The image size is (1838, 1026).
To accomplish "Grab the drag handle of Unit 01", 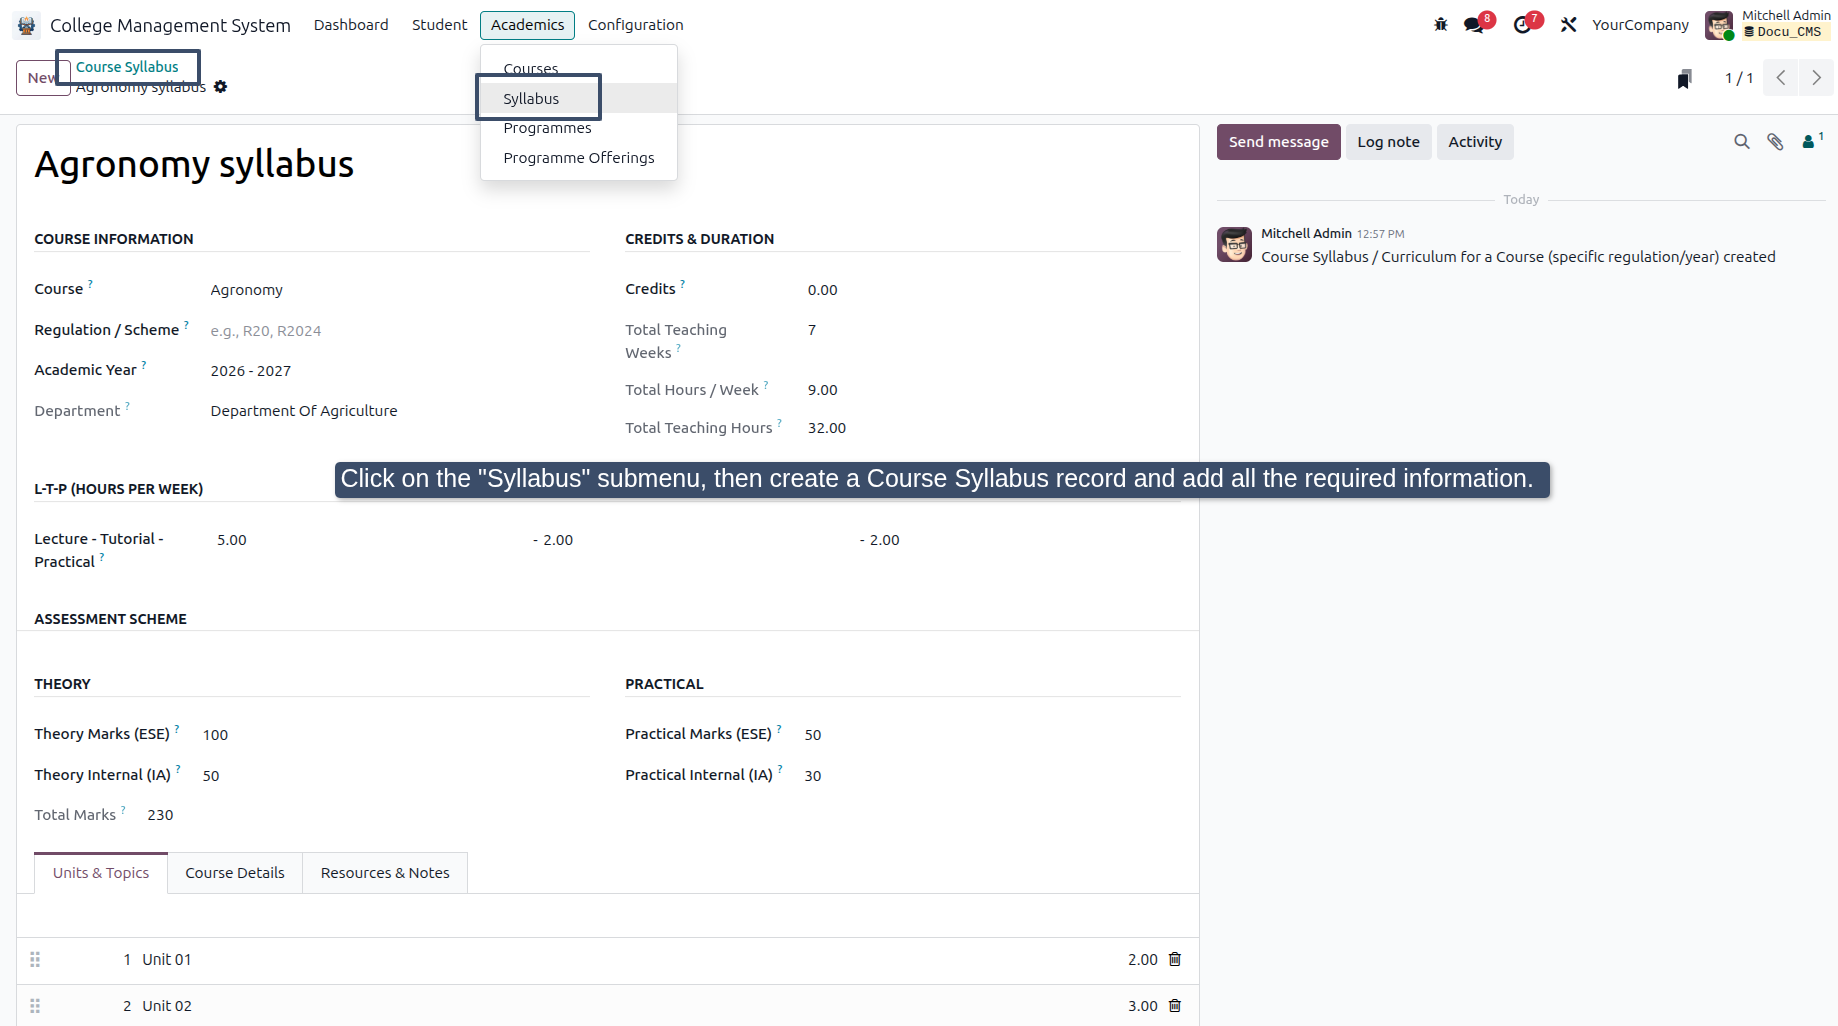I will tap(35, 960).
